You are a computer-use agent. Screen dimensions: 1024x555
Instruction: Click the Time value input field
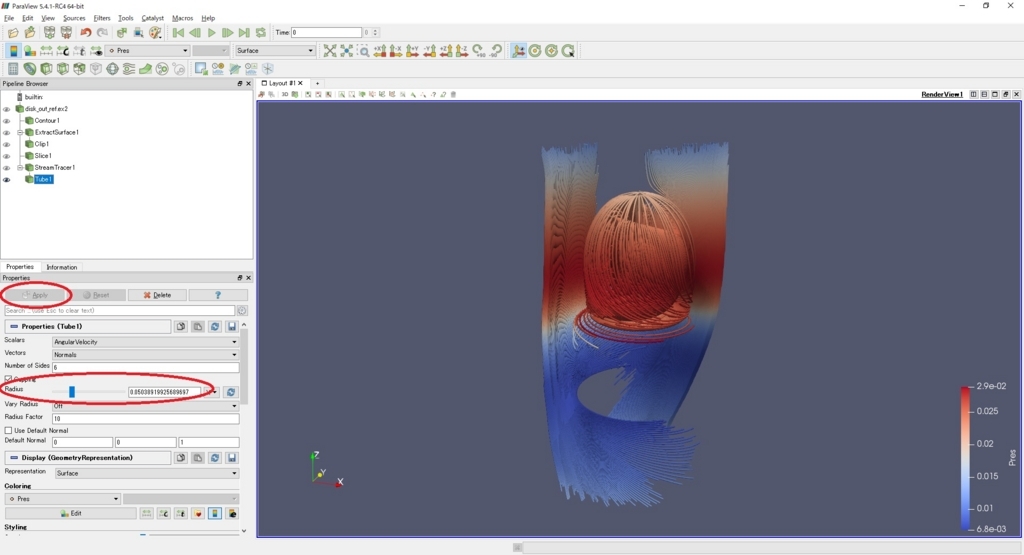click(x=326, y=33)
